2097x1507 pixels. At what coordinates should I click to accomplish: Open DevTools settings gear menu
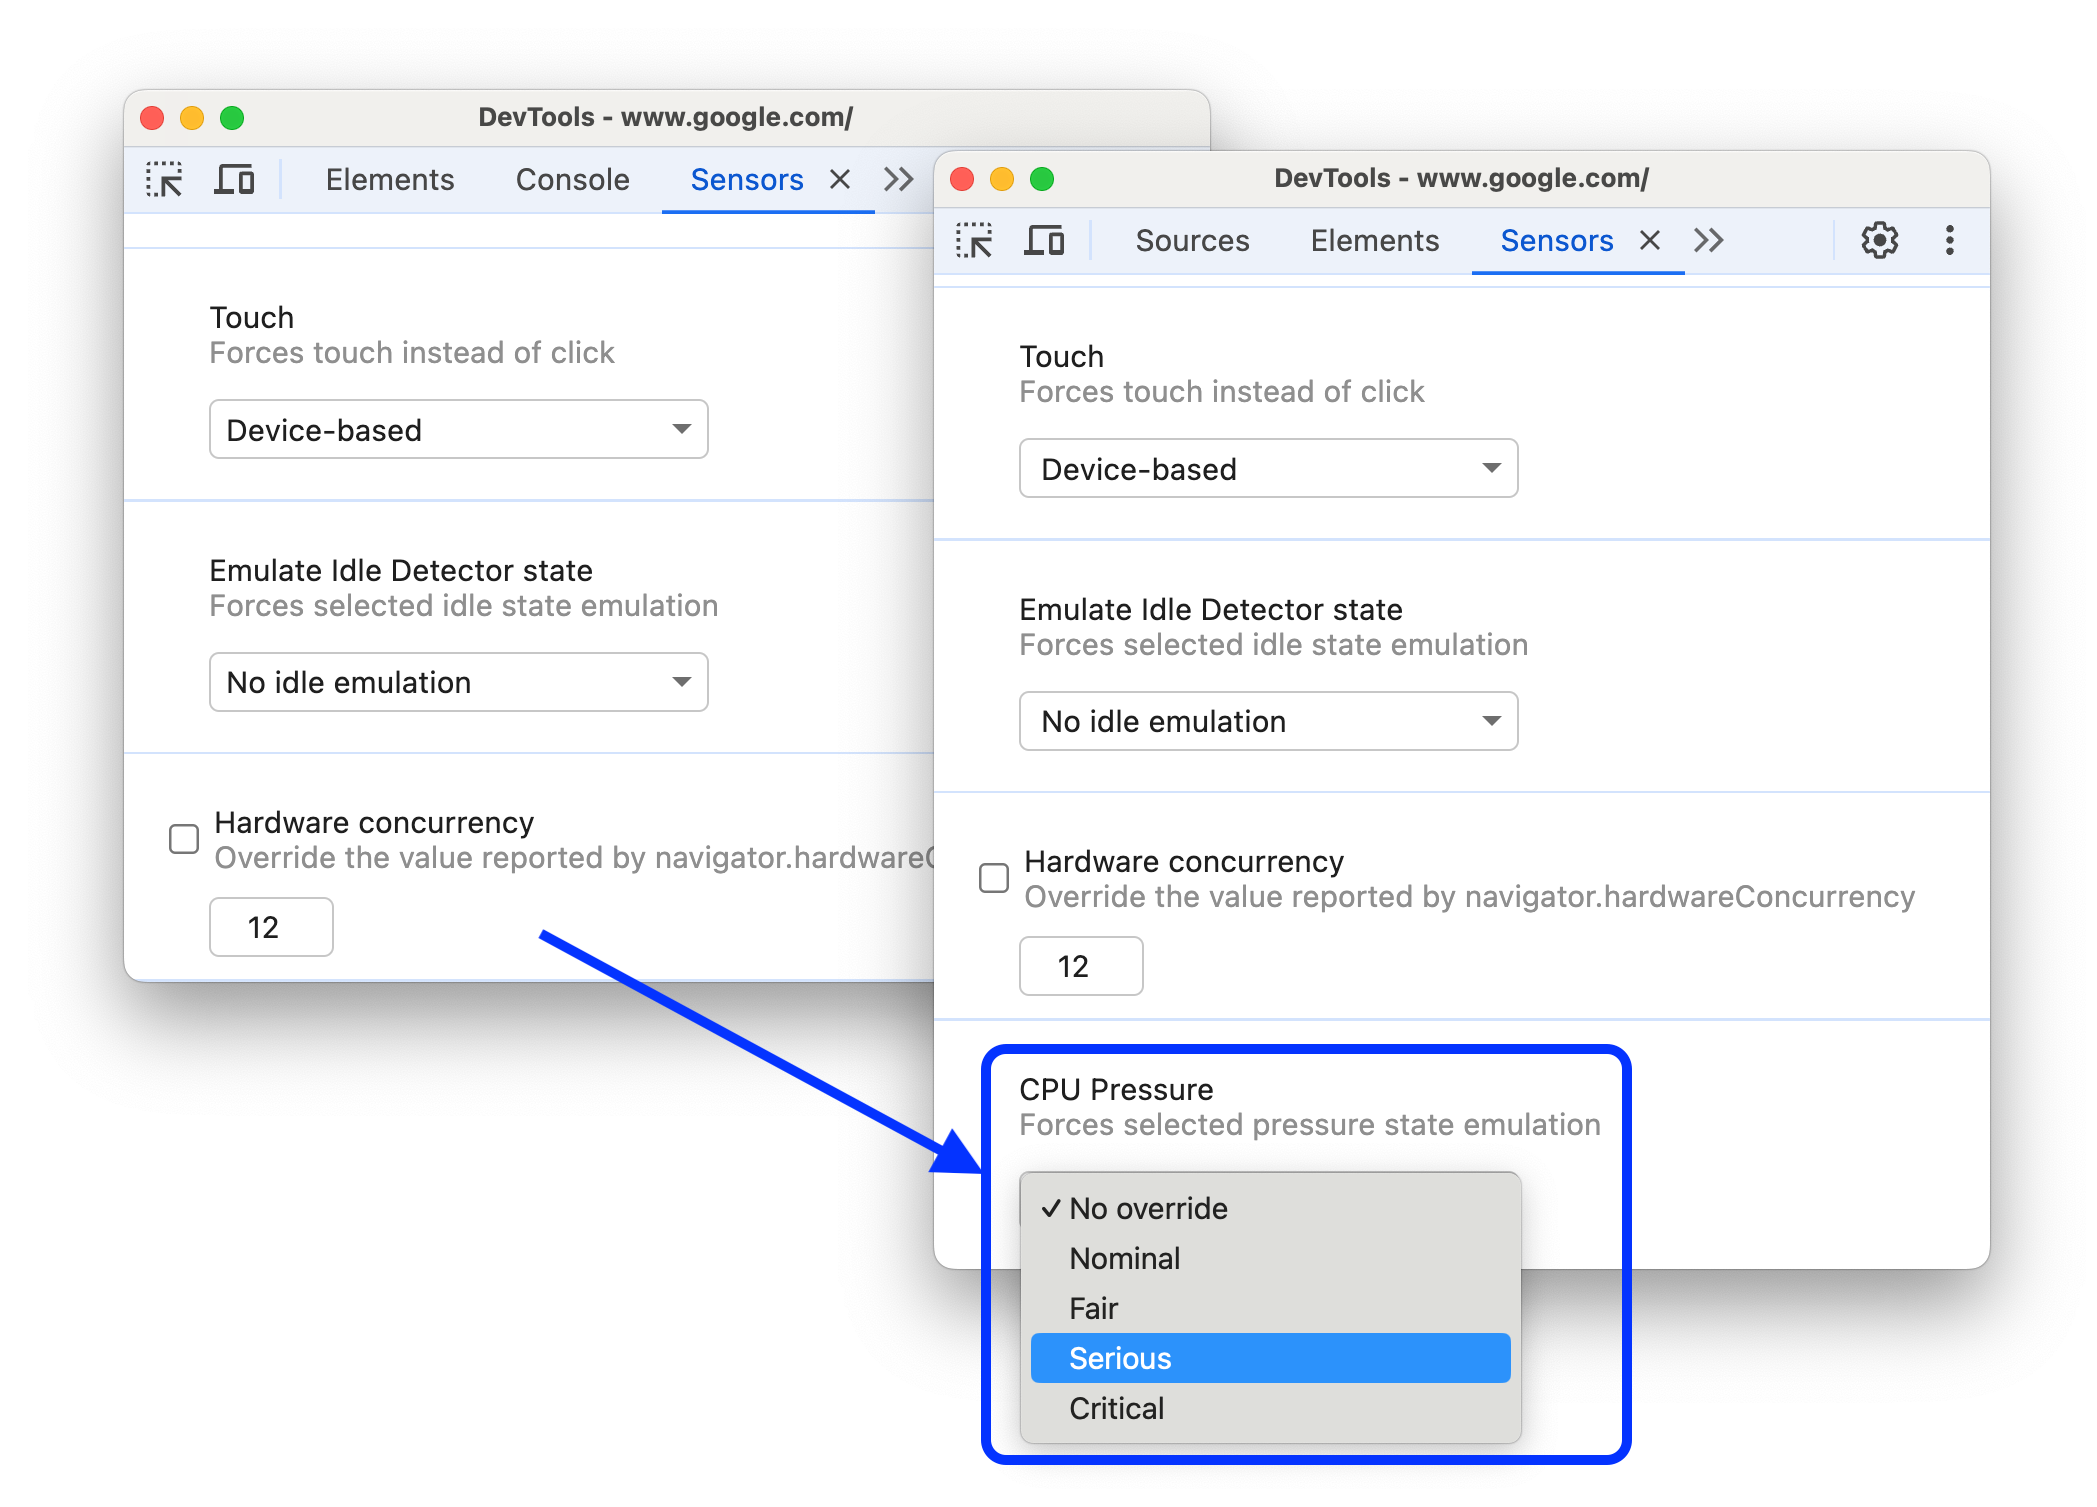(1879, 239)
